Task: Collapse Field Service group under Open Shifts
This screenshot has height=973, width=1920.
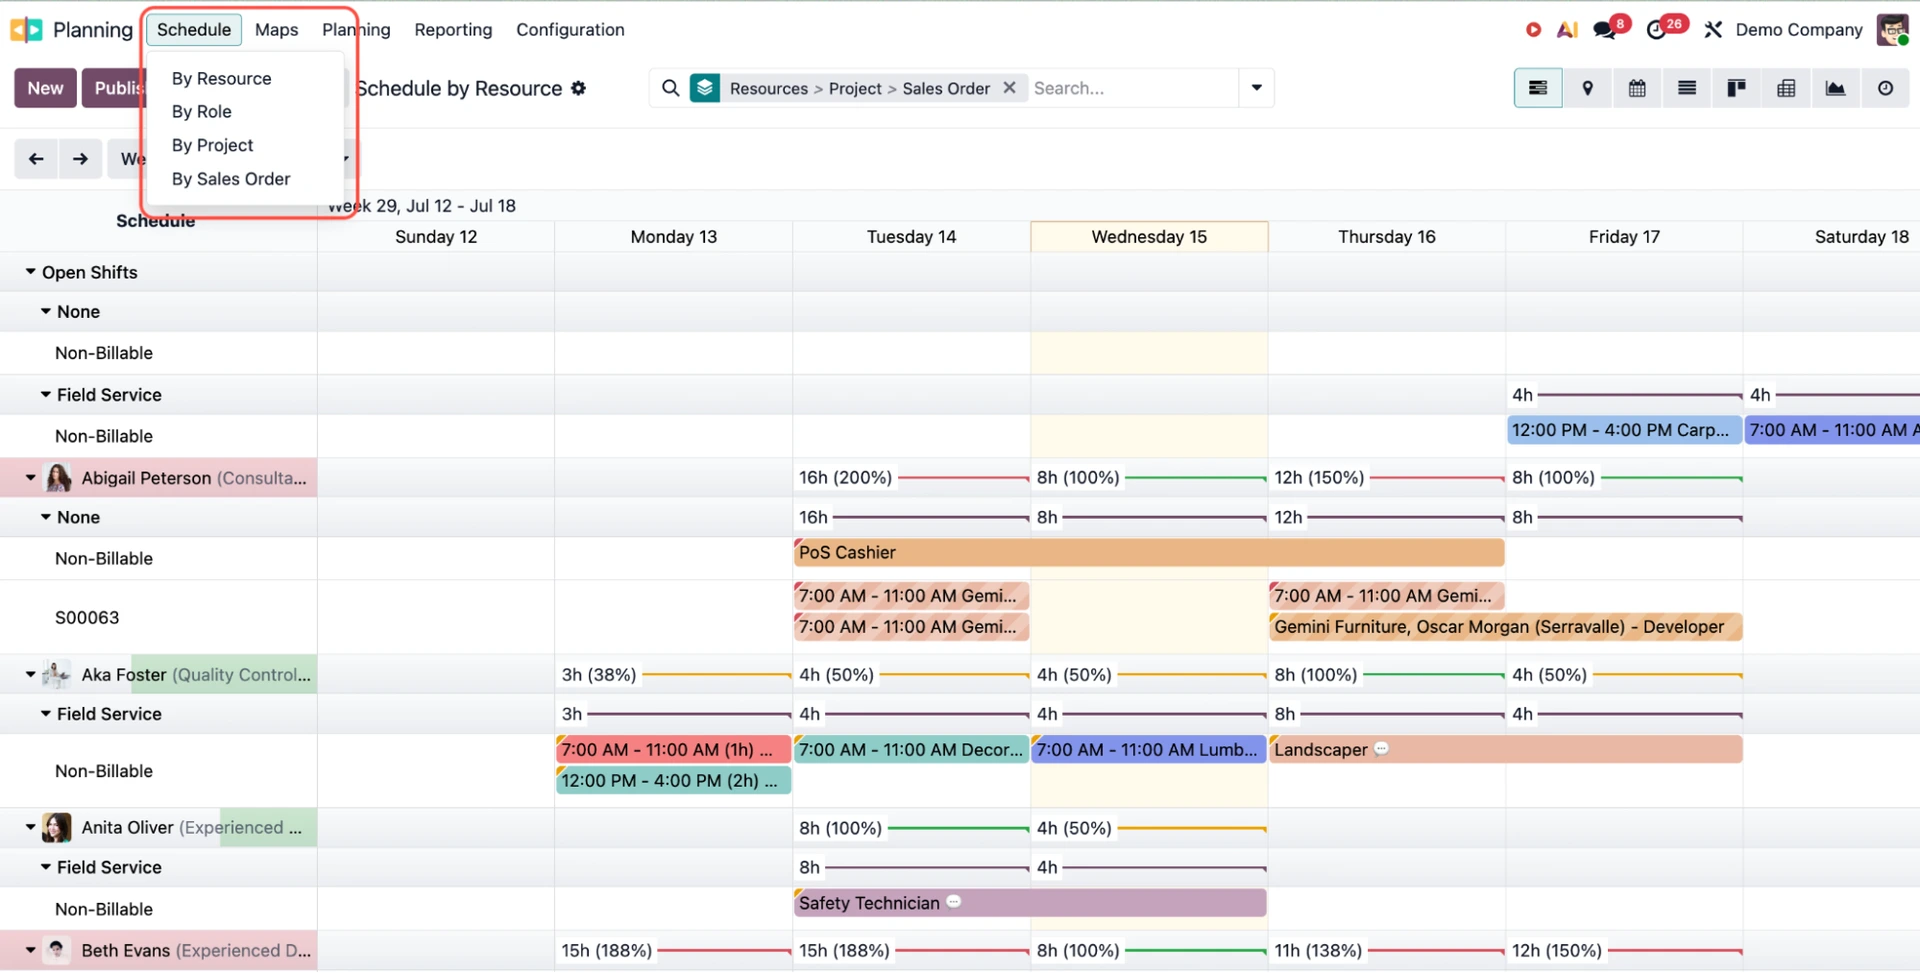Action: pyautogui.click(x=45, y=395)
